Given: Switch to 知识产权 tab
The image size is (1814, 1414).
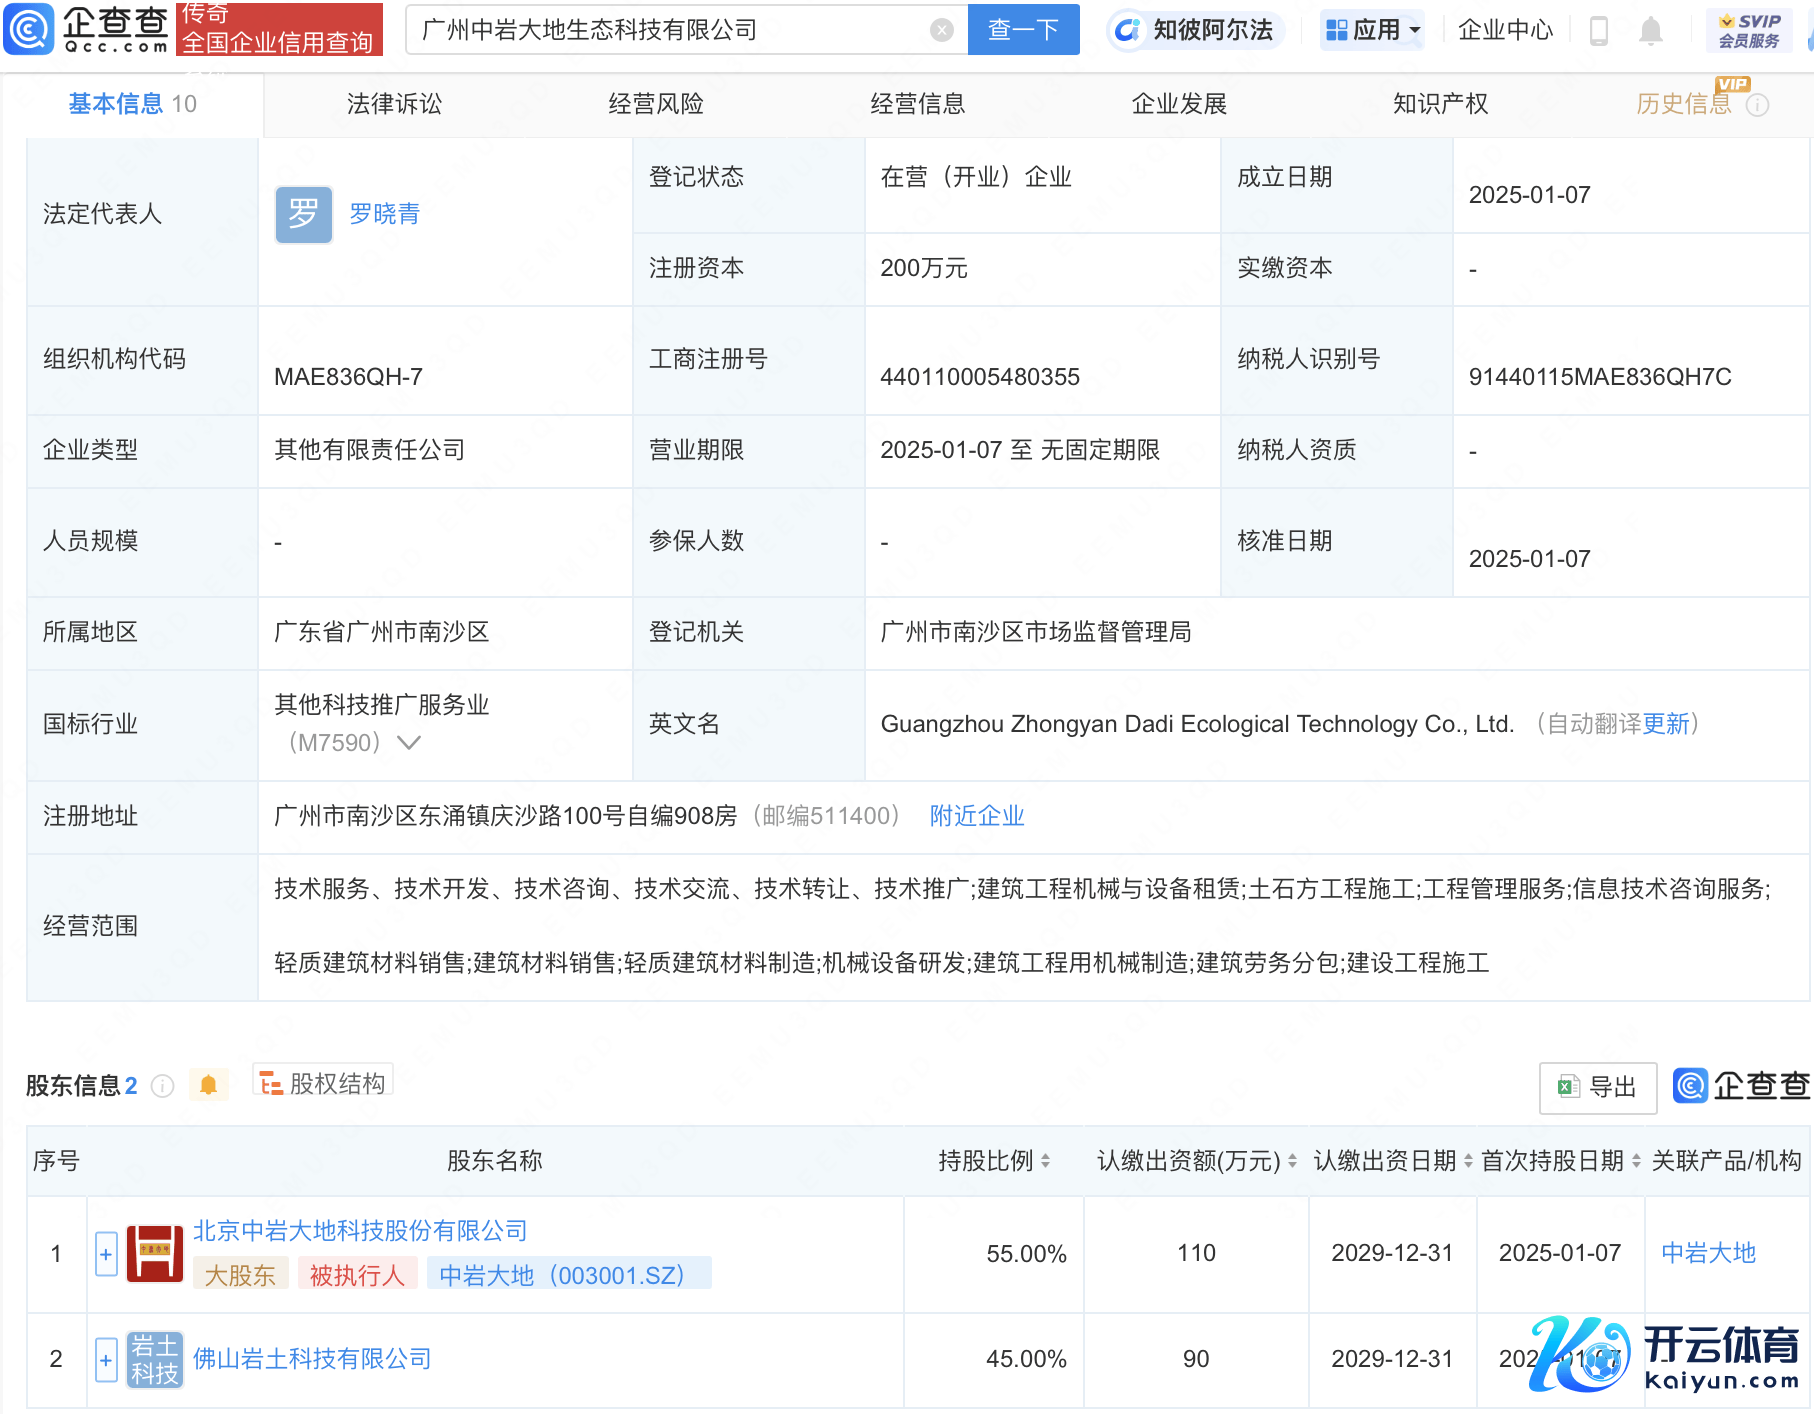Looking at the screenshot, I should pos(1440,104).
